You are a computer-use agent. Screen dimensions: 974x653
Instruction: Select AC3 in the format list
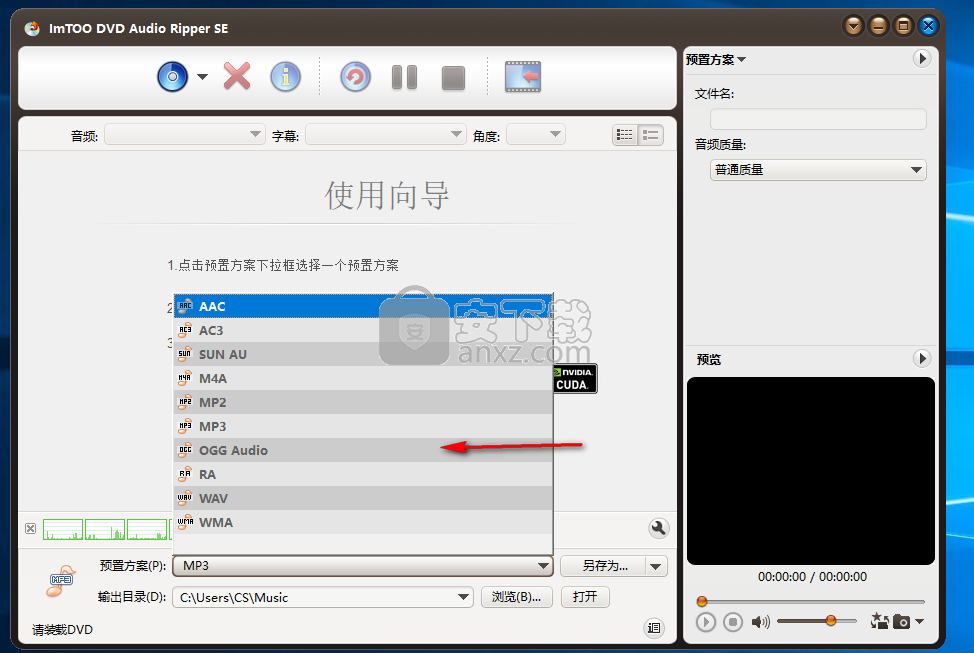point(363,331)
